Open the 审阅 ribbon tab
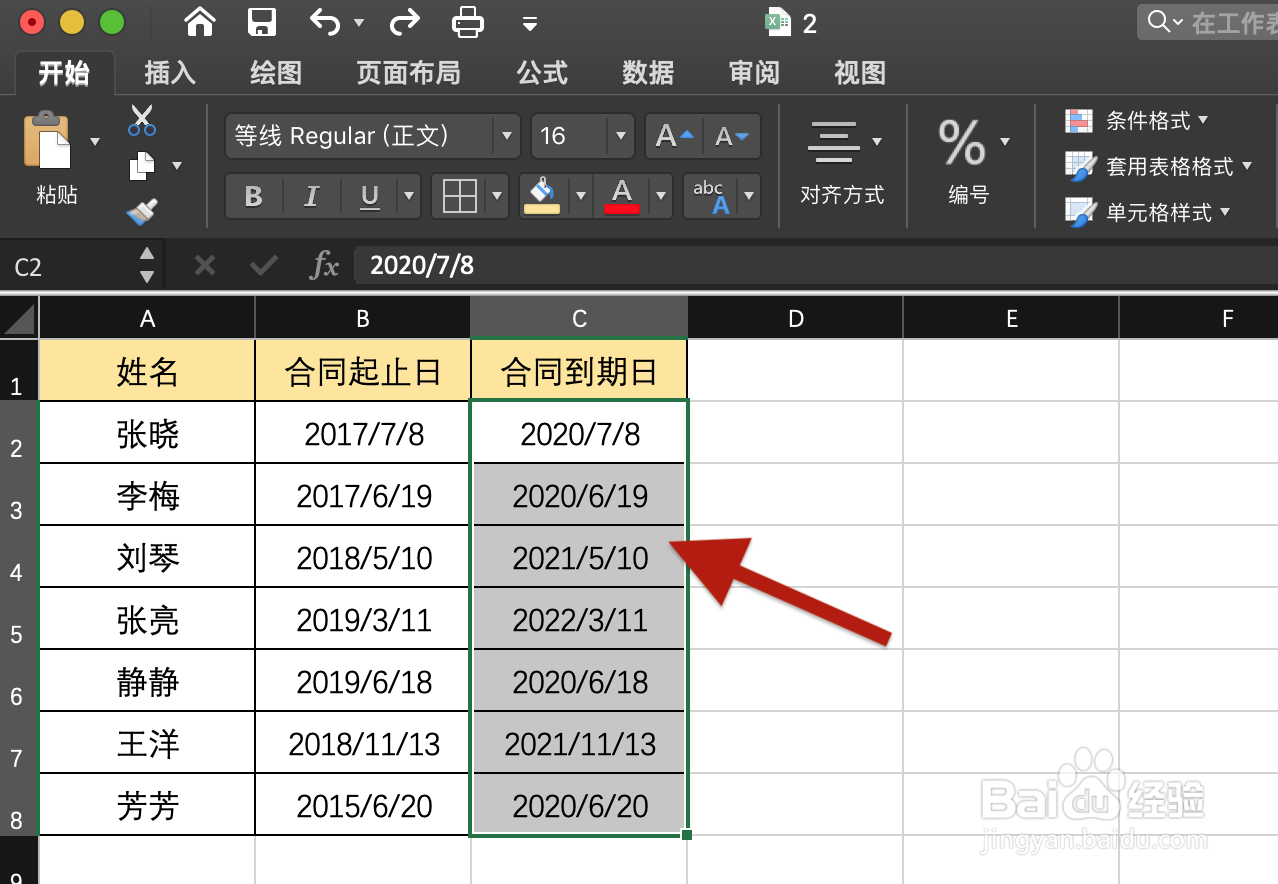This screenshot has height=884, width=1278. point(754,73)
